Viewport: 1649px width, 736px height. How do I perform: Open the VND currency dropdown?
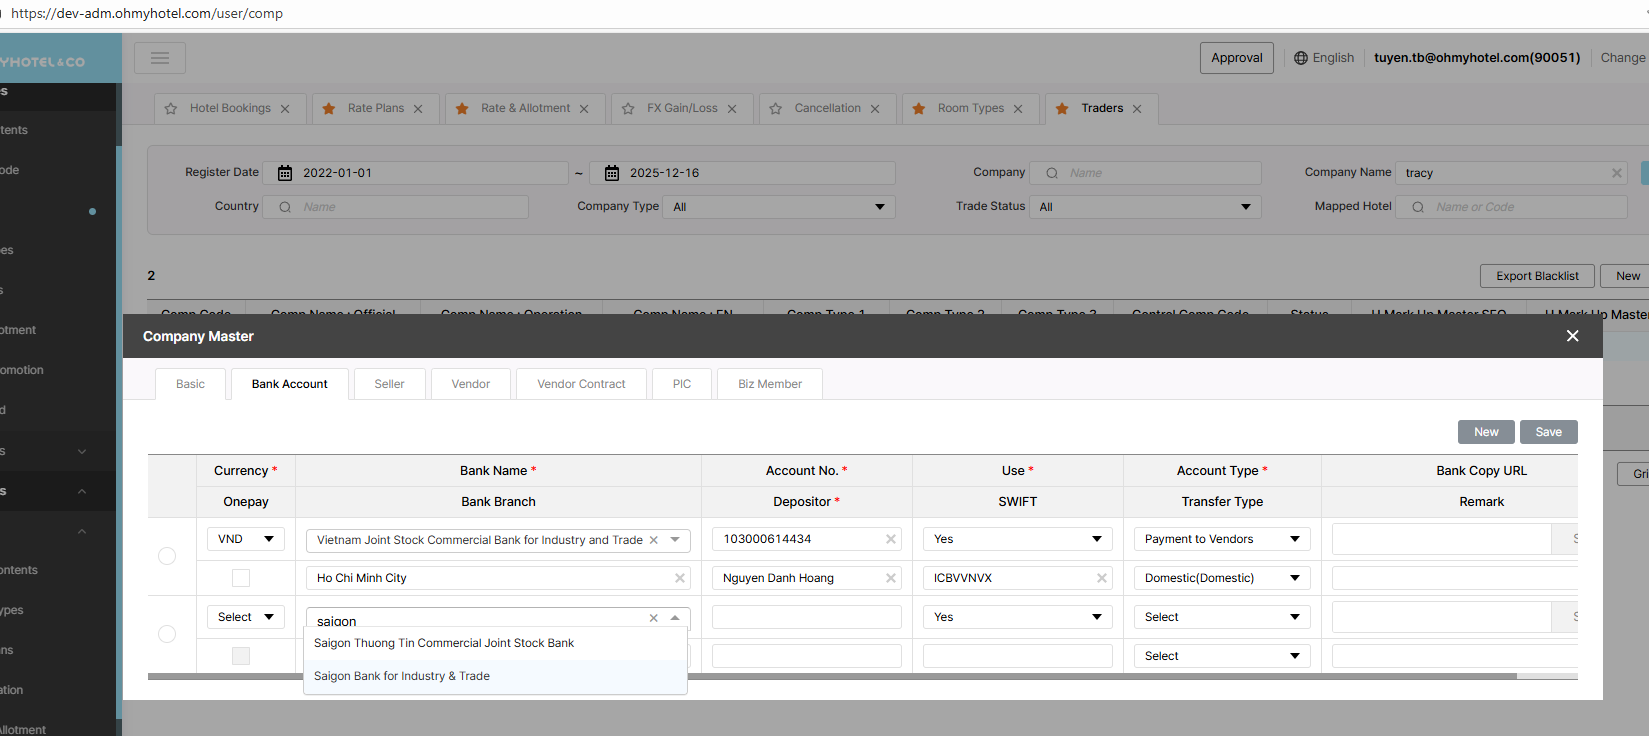coord(246,539)
